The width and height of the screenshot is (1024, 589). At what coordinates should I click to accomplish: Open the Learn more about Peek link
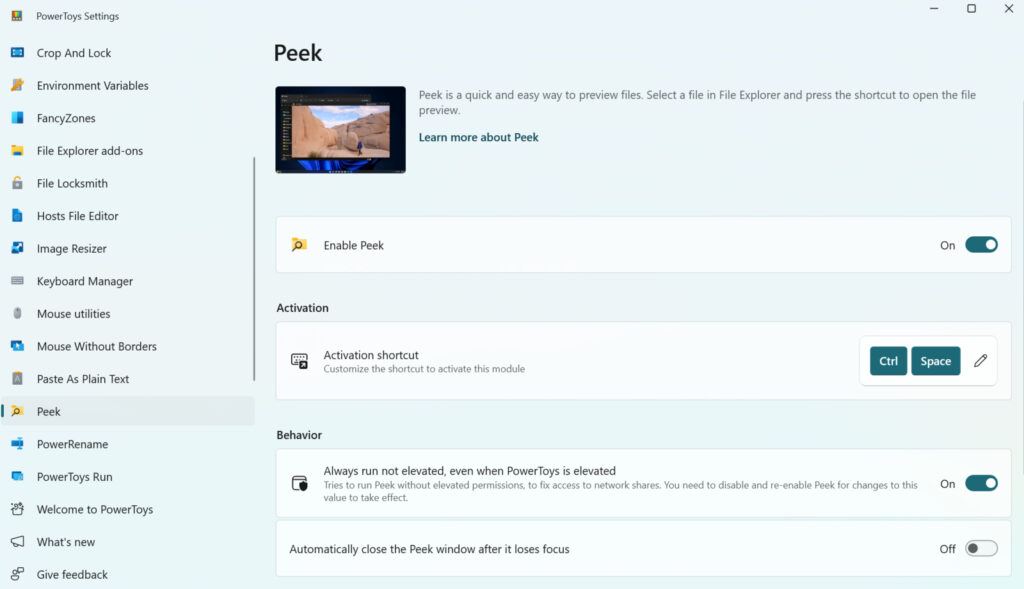click(478, 137)
